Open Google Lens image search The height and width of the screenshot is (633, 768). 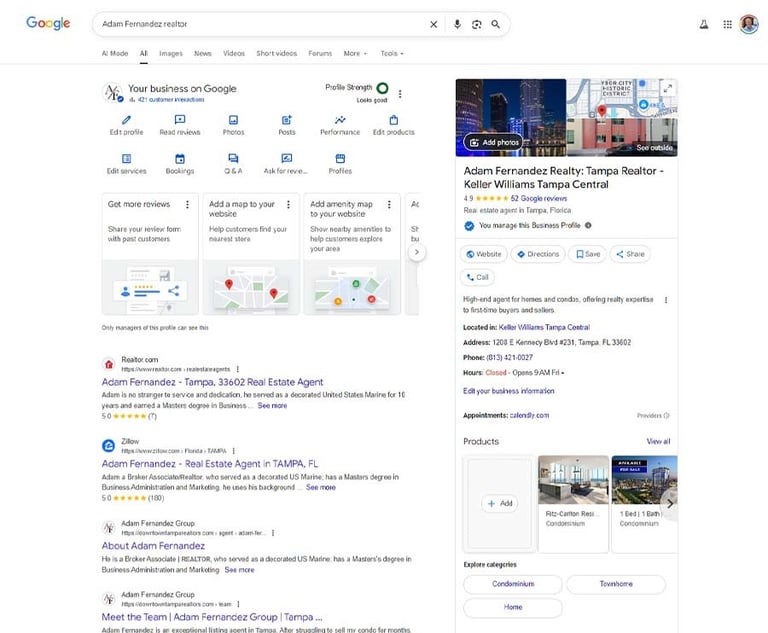(x=477, y=24)
